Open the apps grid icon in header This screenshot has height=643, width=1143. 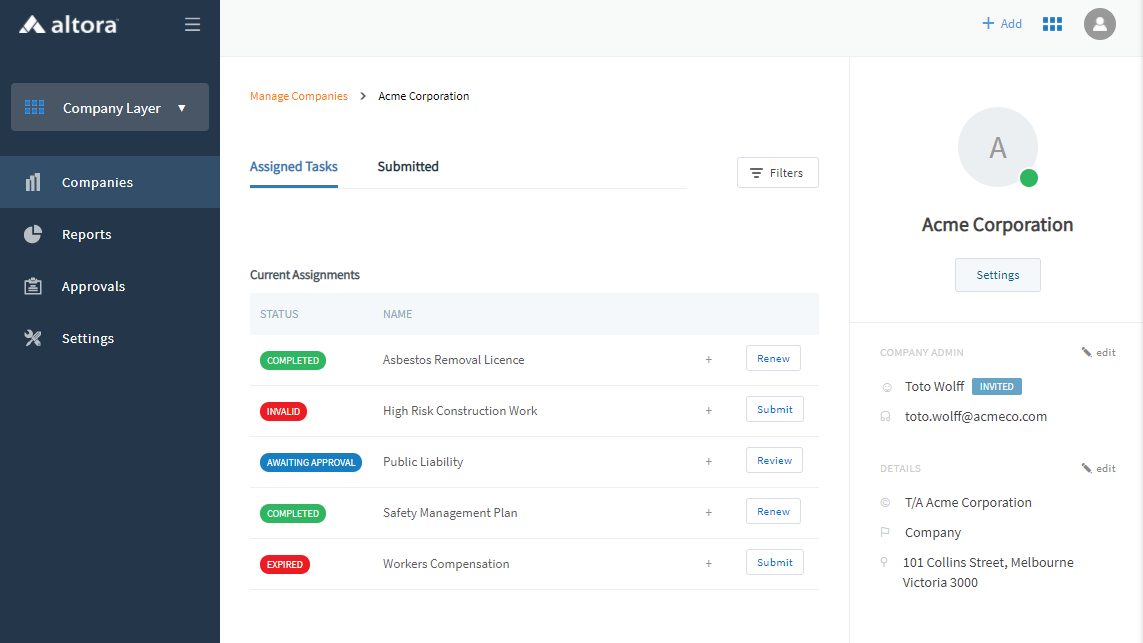pos(1052,24)
